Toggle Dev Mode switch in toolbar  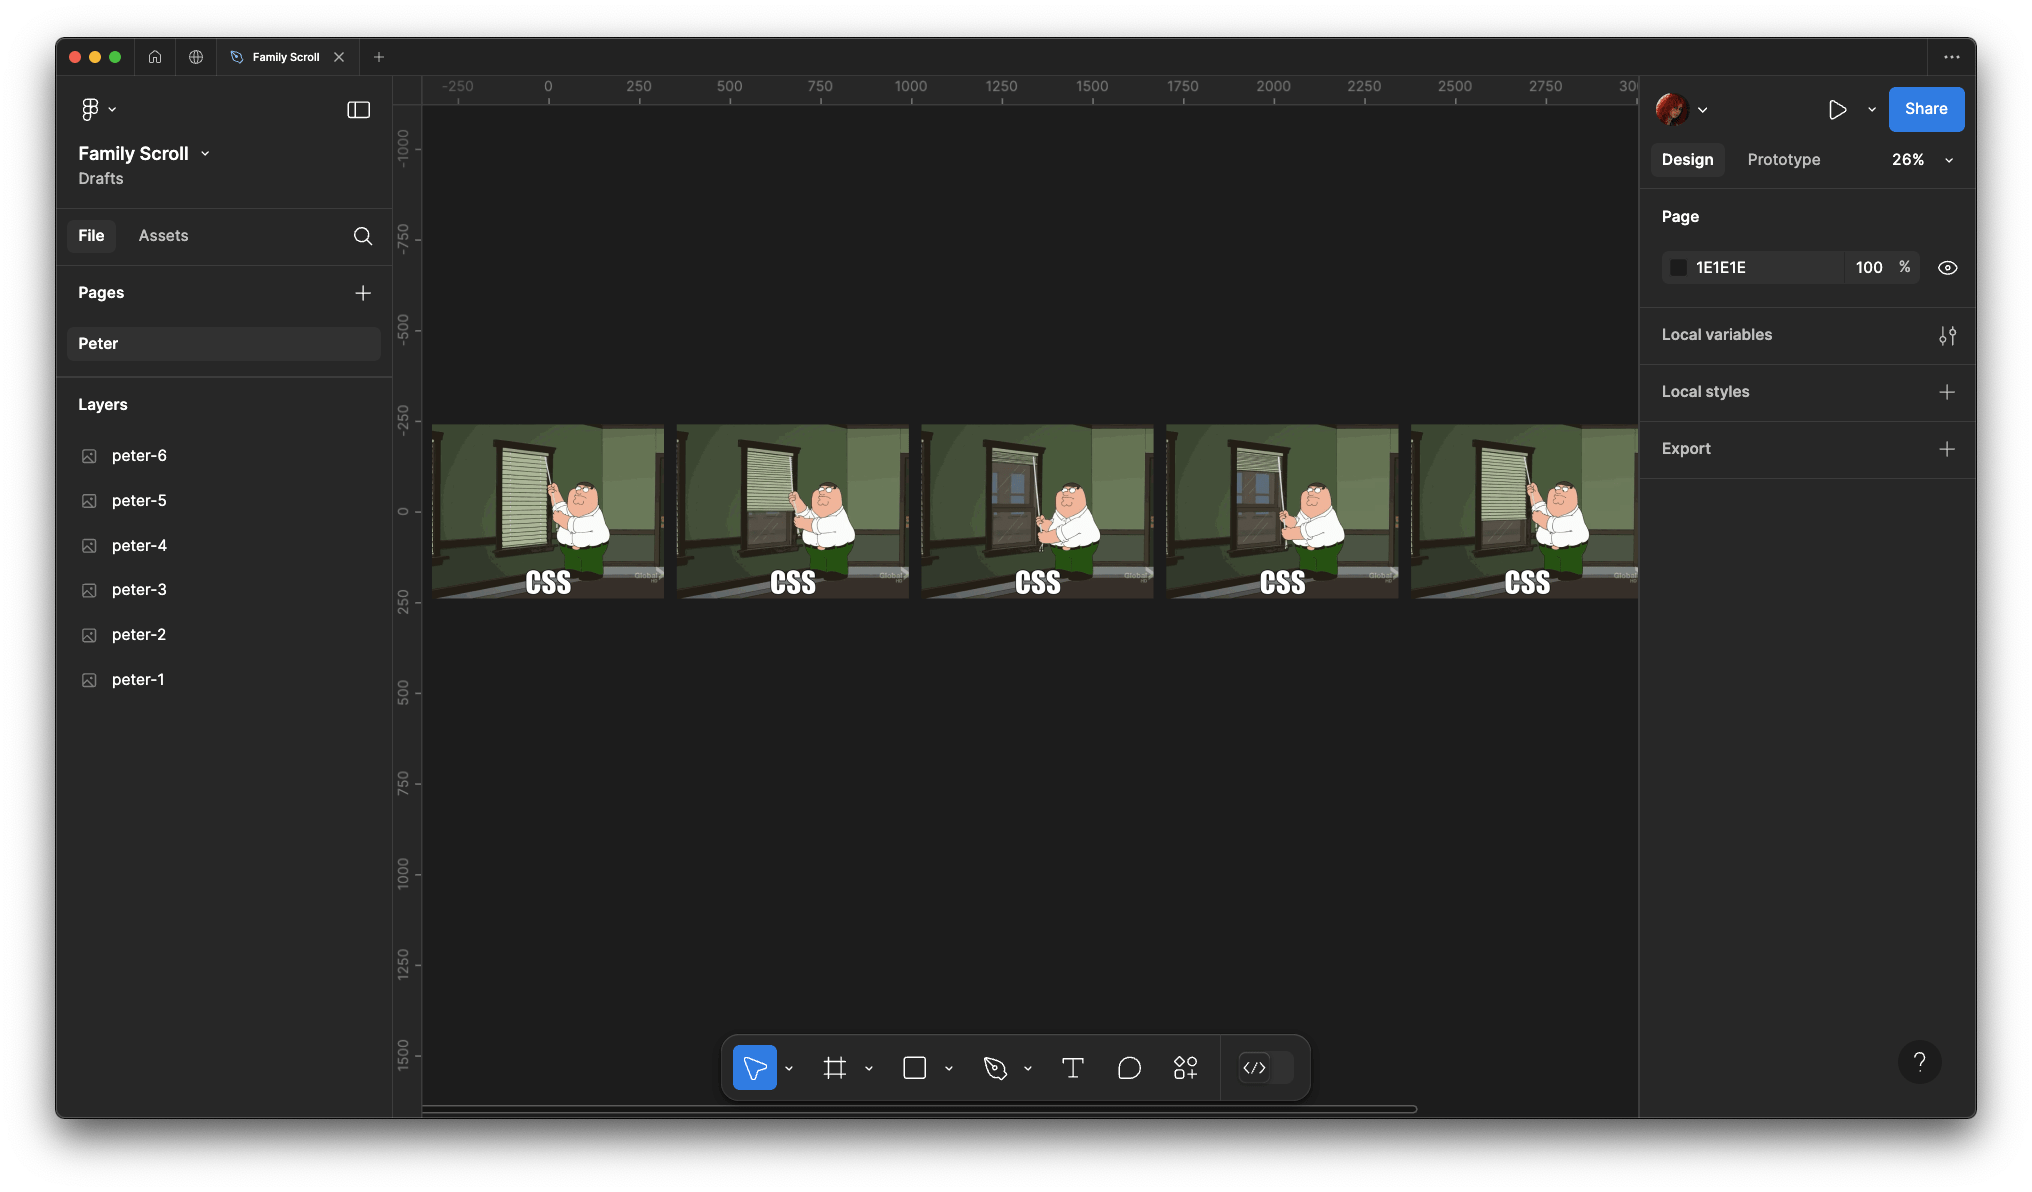click(x=1265, y=1068)
